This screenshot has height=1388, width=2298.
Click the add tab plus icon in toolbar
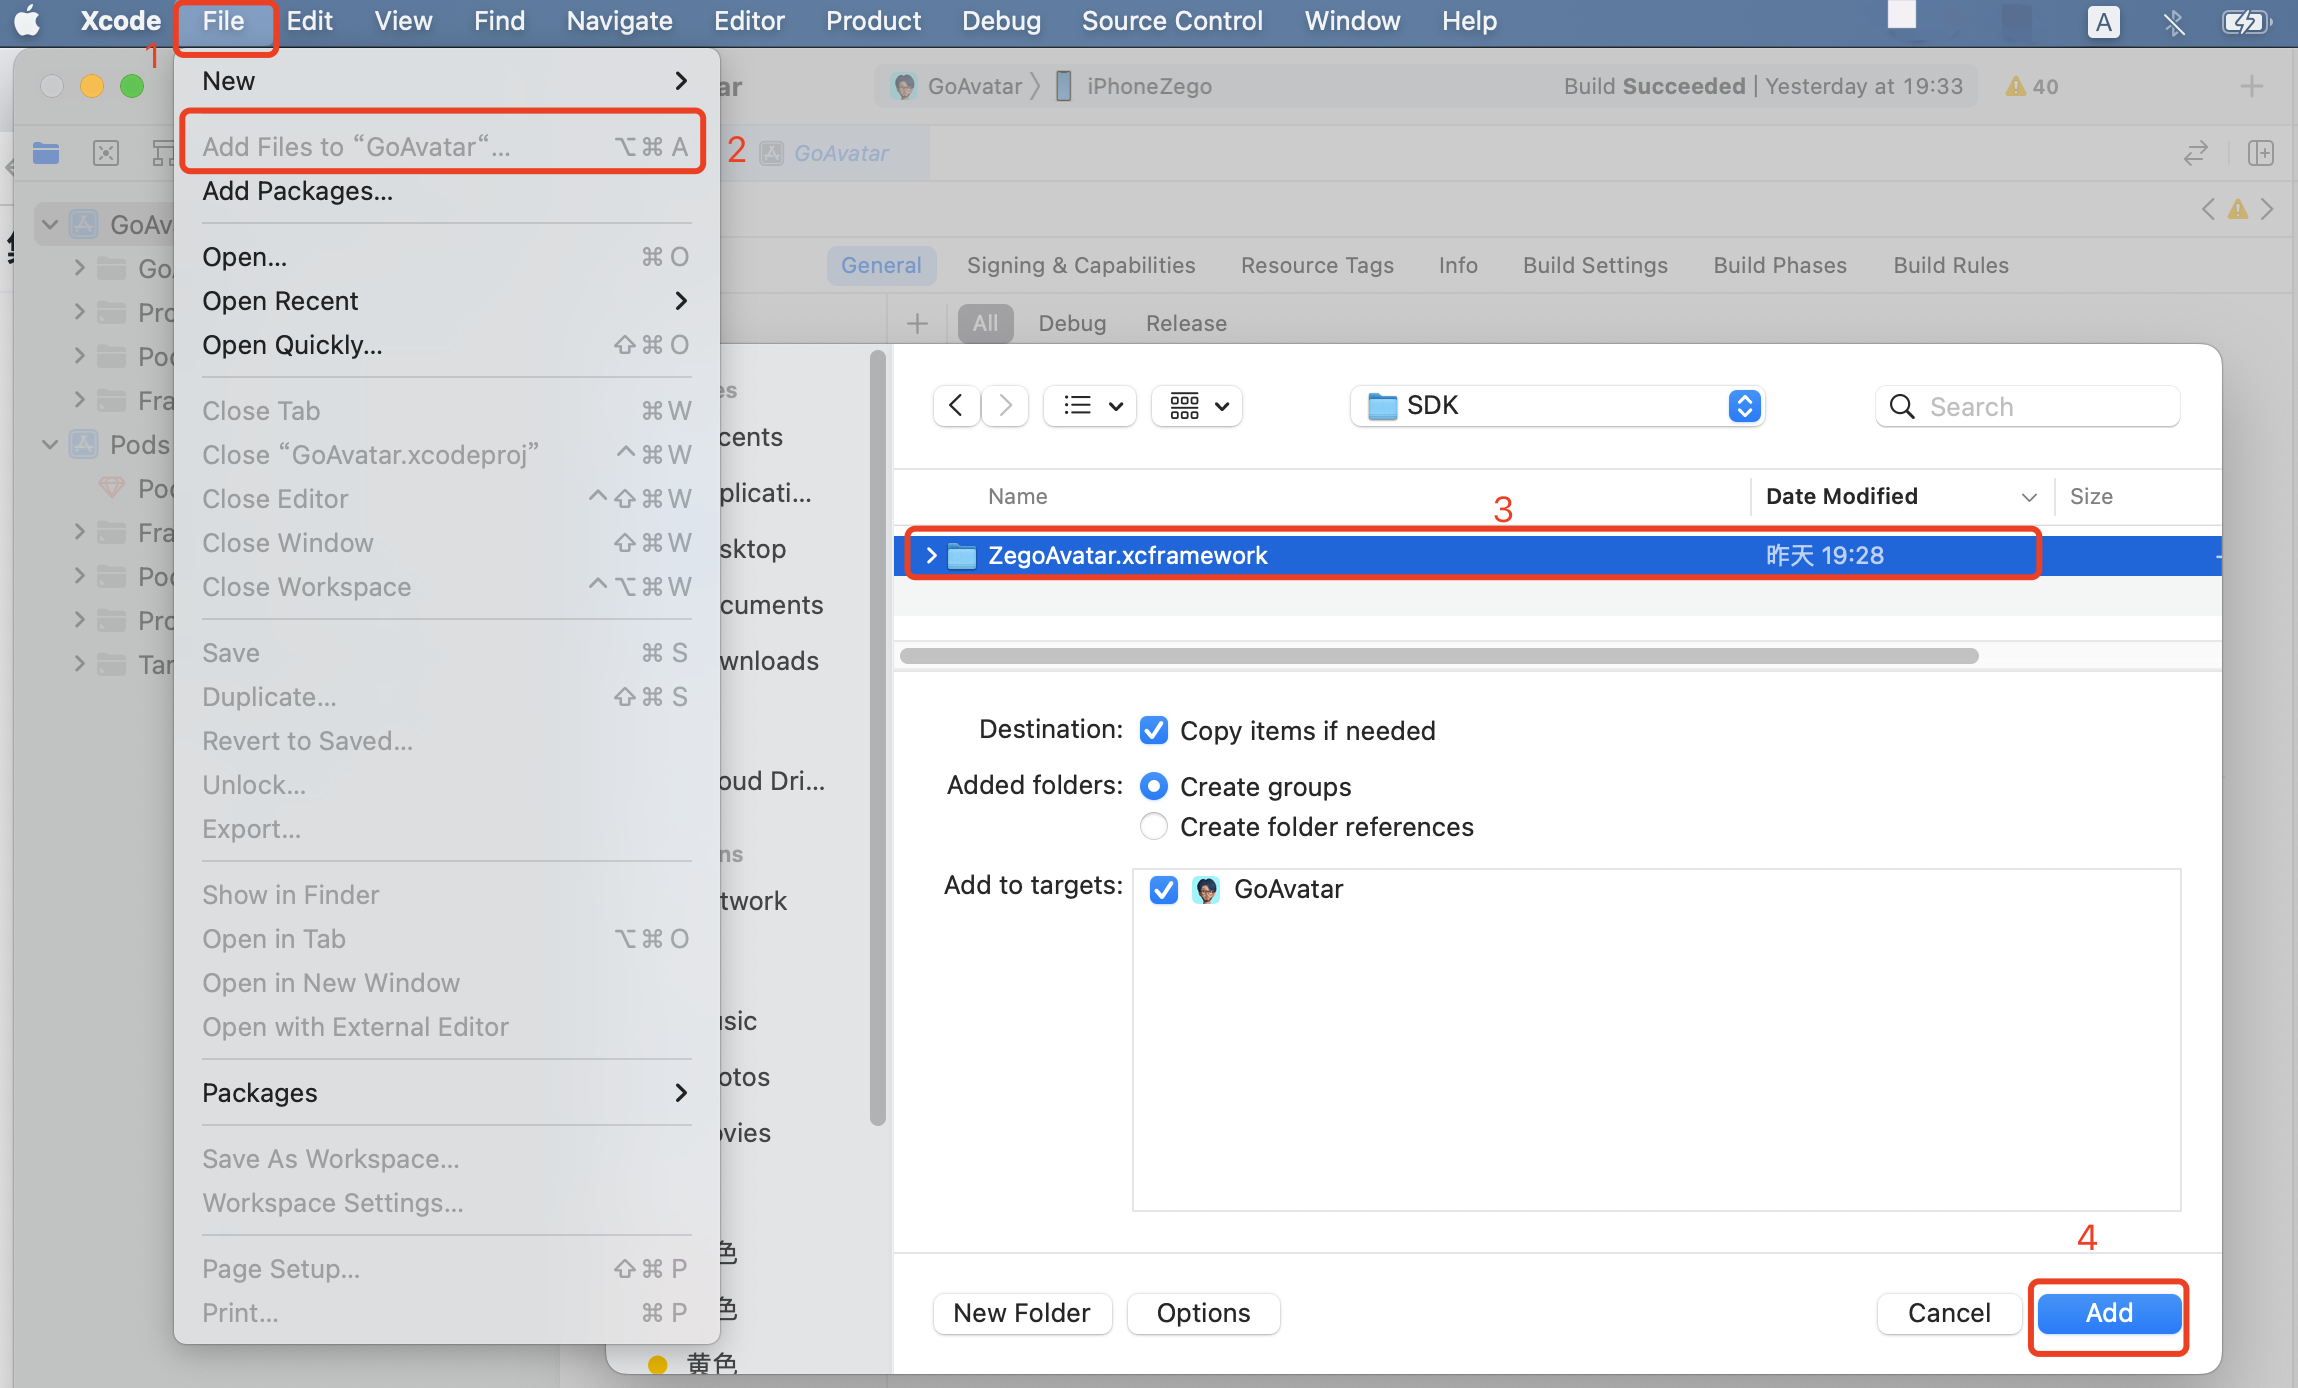pyautogui.click(x=2251, y=86)
